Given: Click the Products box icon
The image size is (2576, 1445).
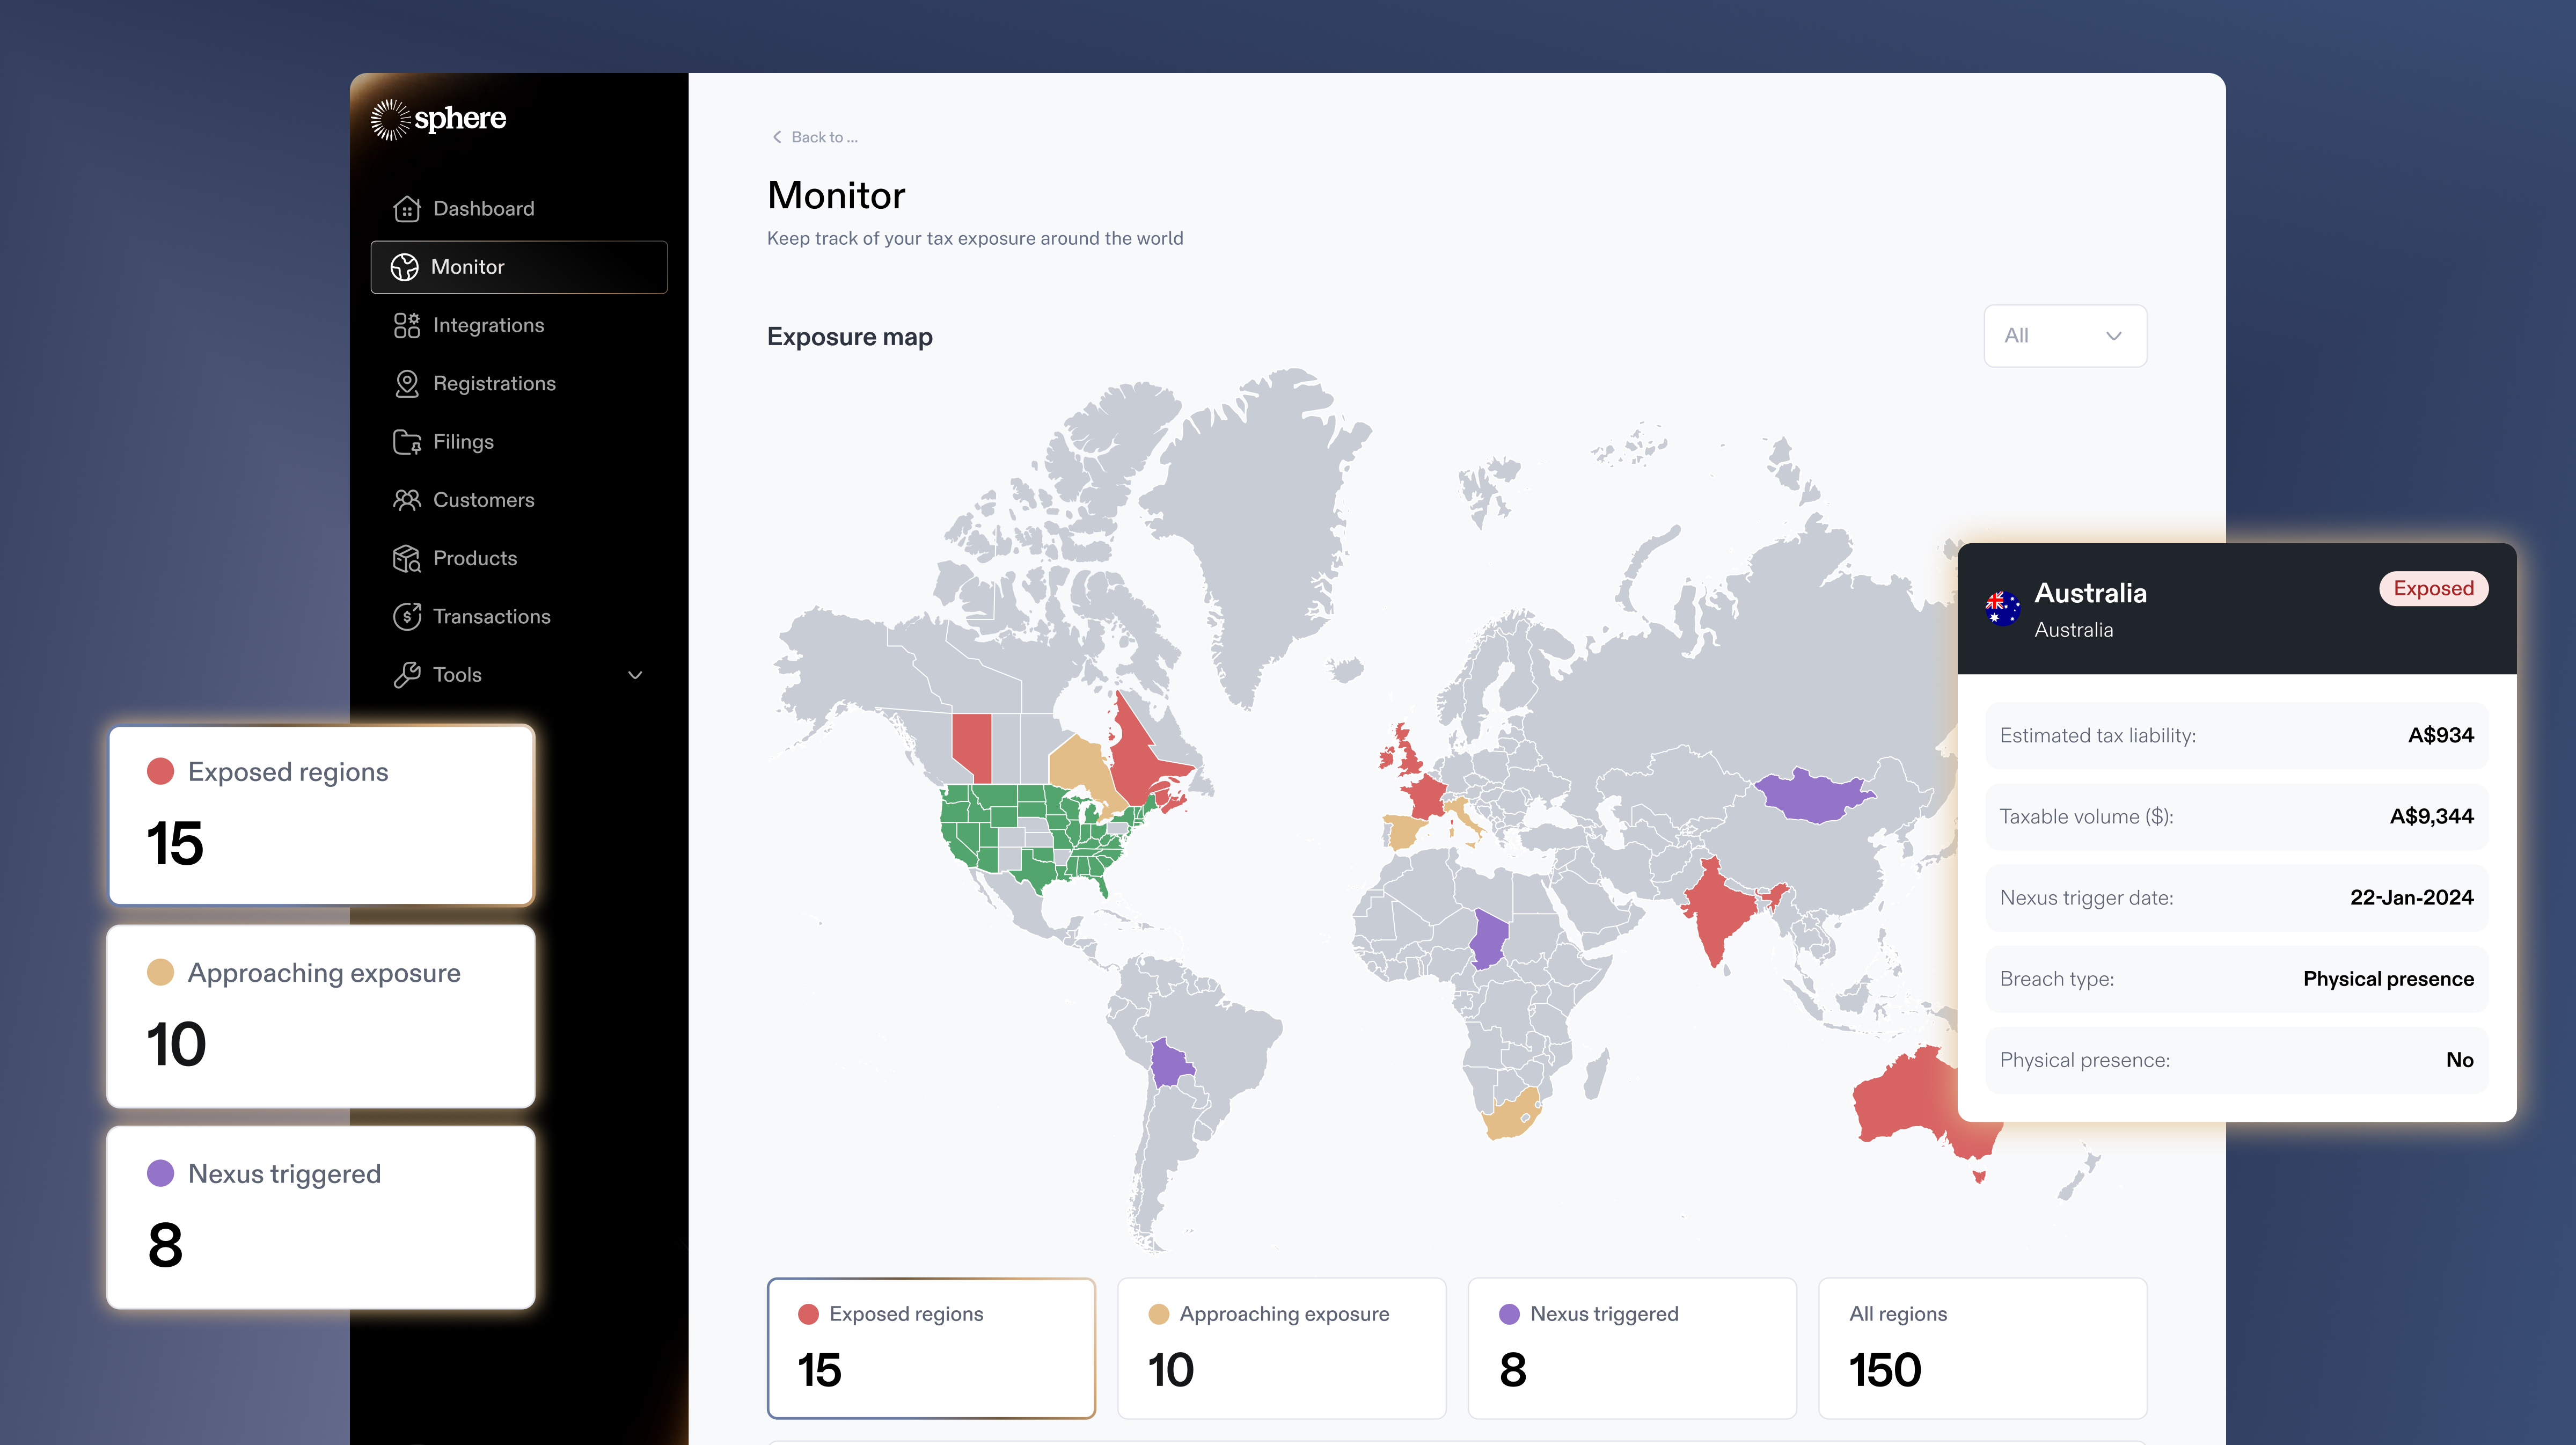Looking at the screenshot, I should click(x=406, y=558).
